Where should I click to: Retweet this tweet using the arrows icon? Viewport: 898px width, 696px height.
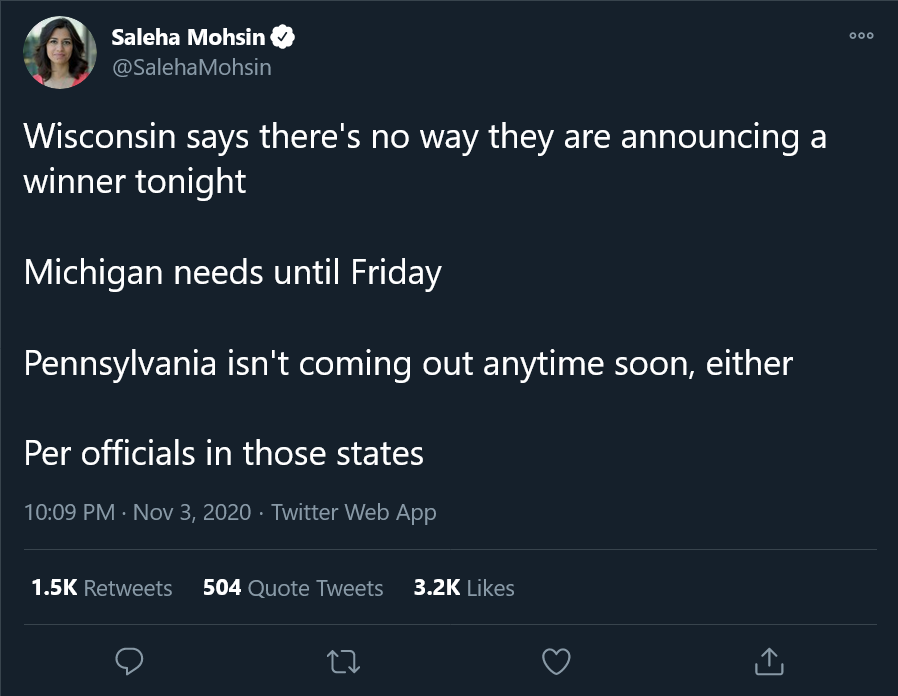(x=343, y=660)
